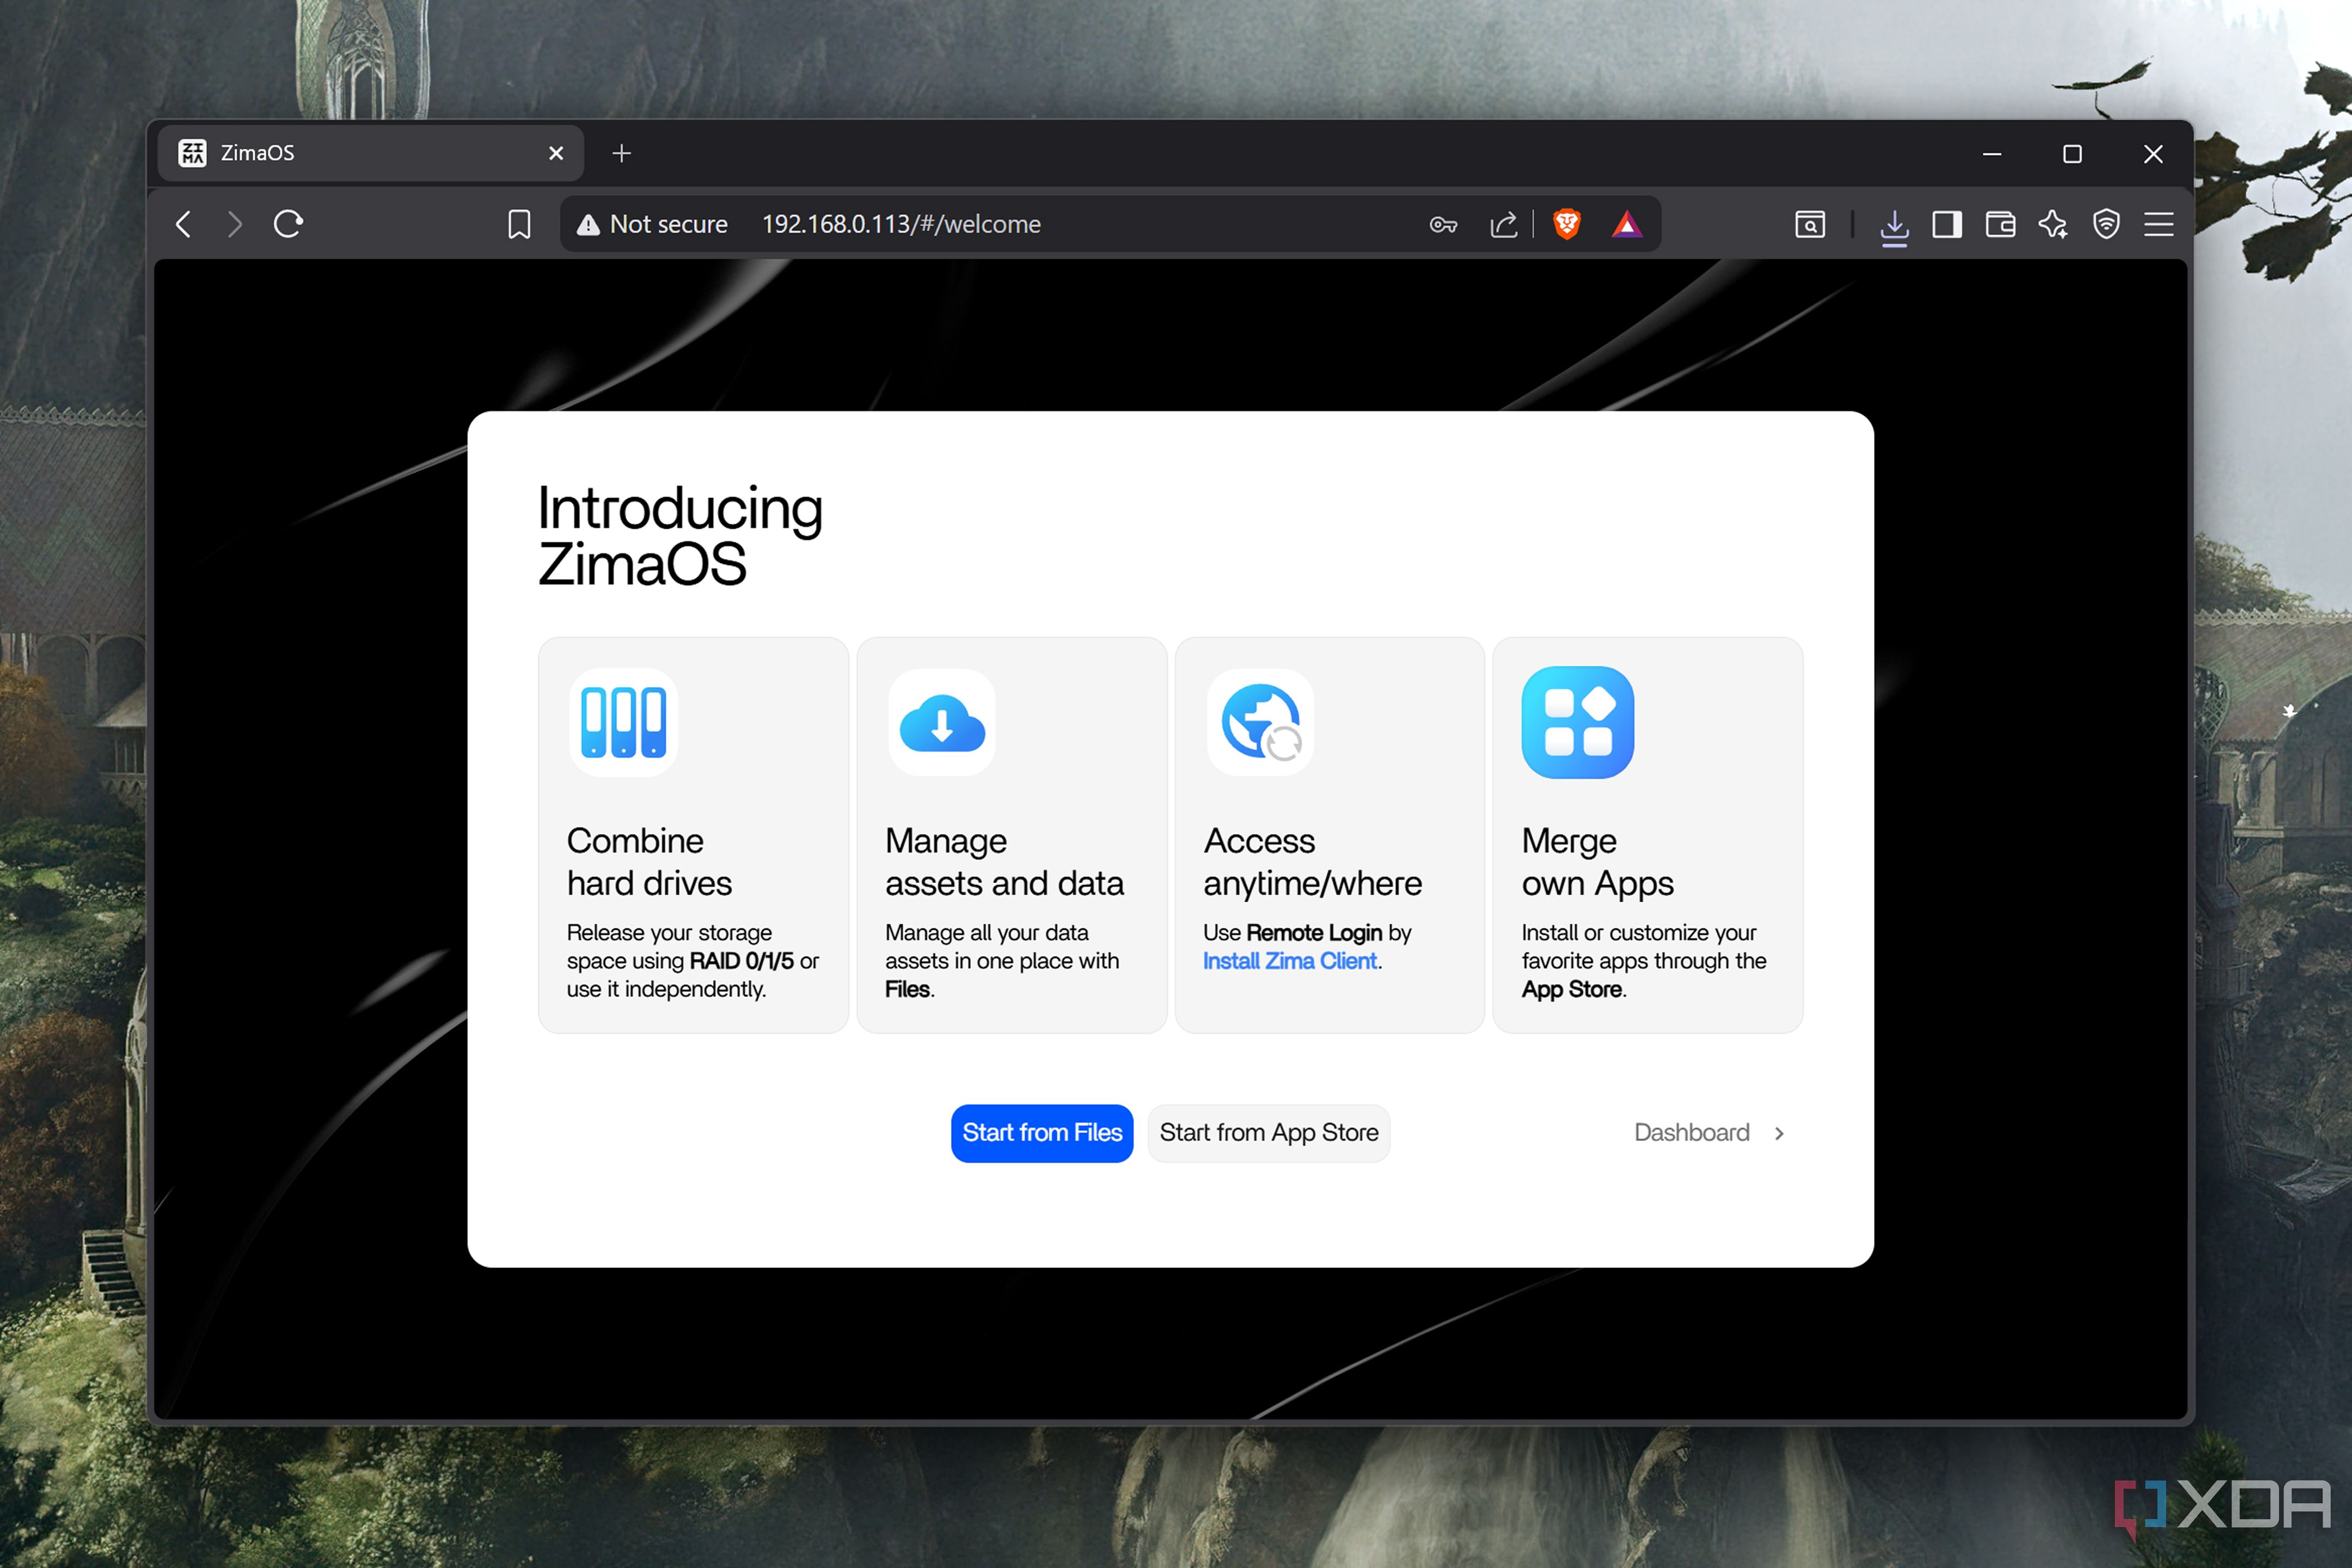This screenshot has width=2352, height=1568.
Task: Bookmark this page with the bookmark icon
Action: 519,224
